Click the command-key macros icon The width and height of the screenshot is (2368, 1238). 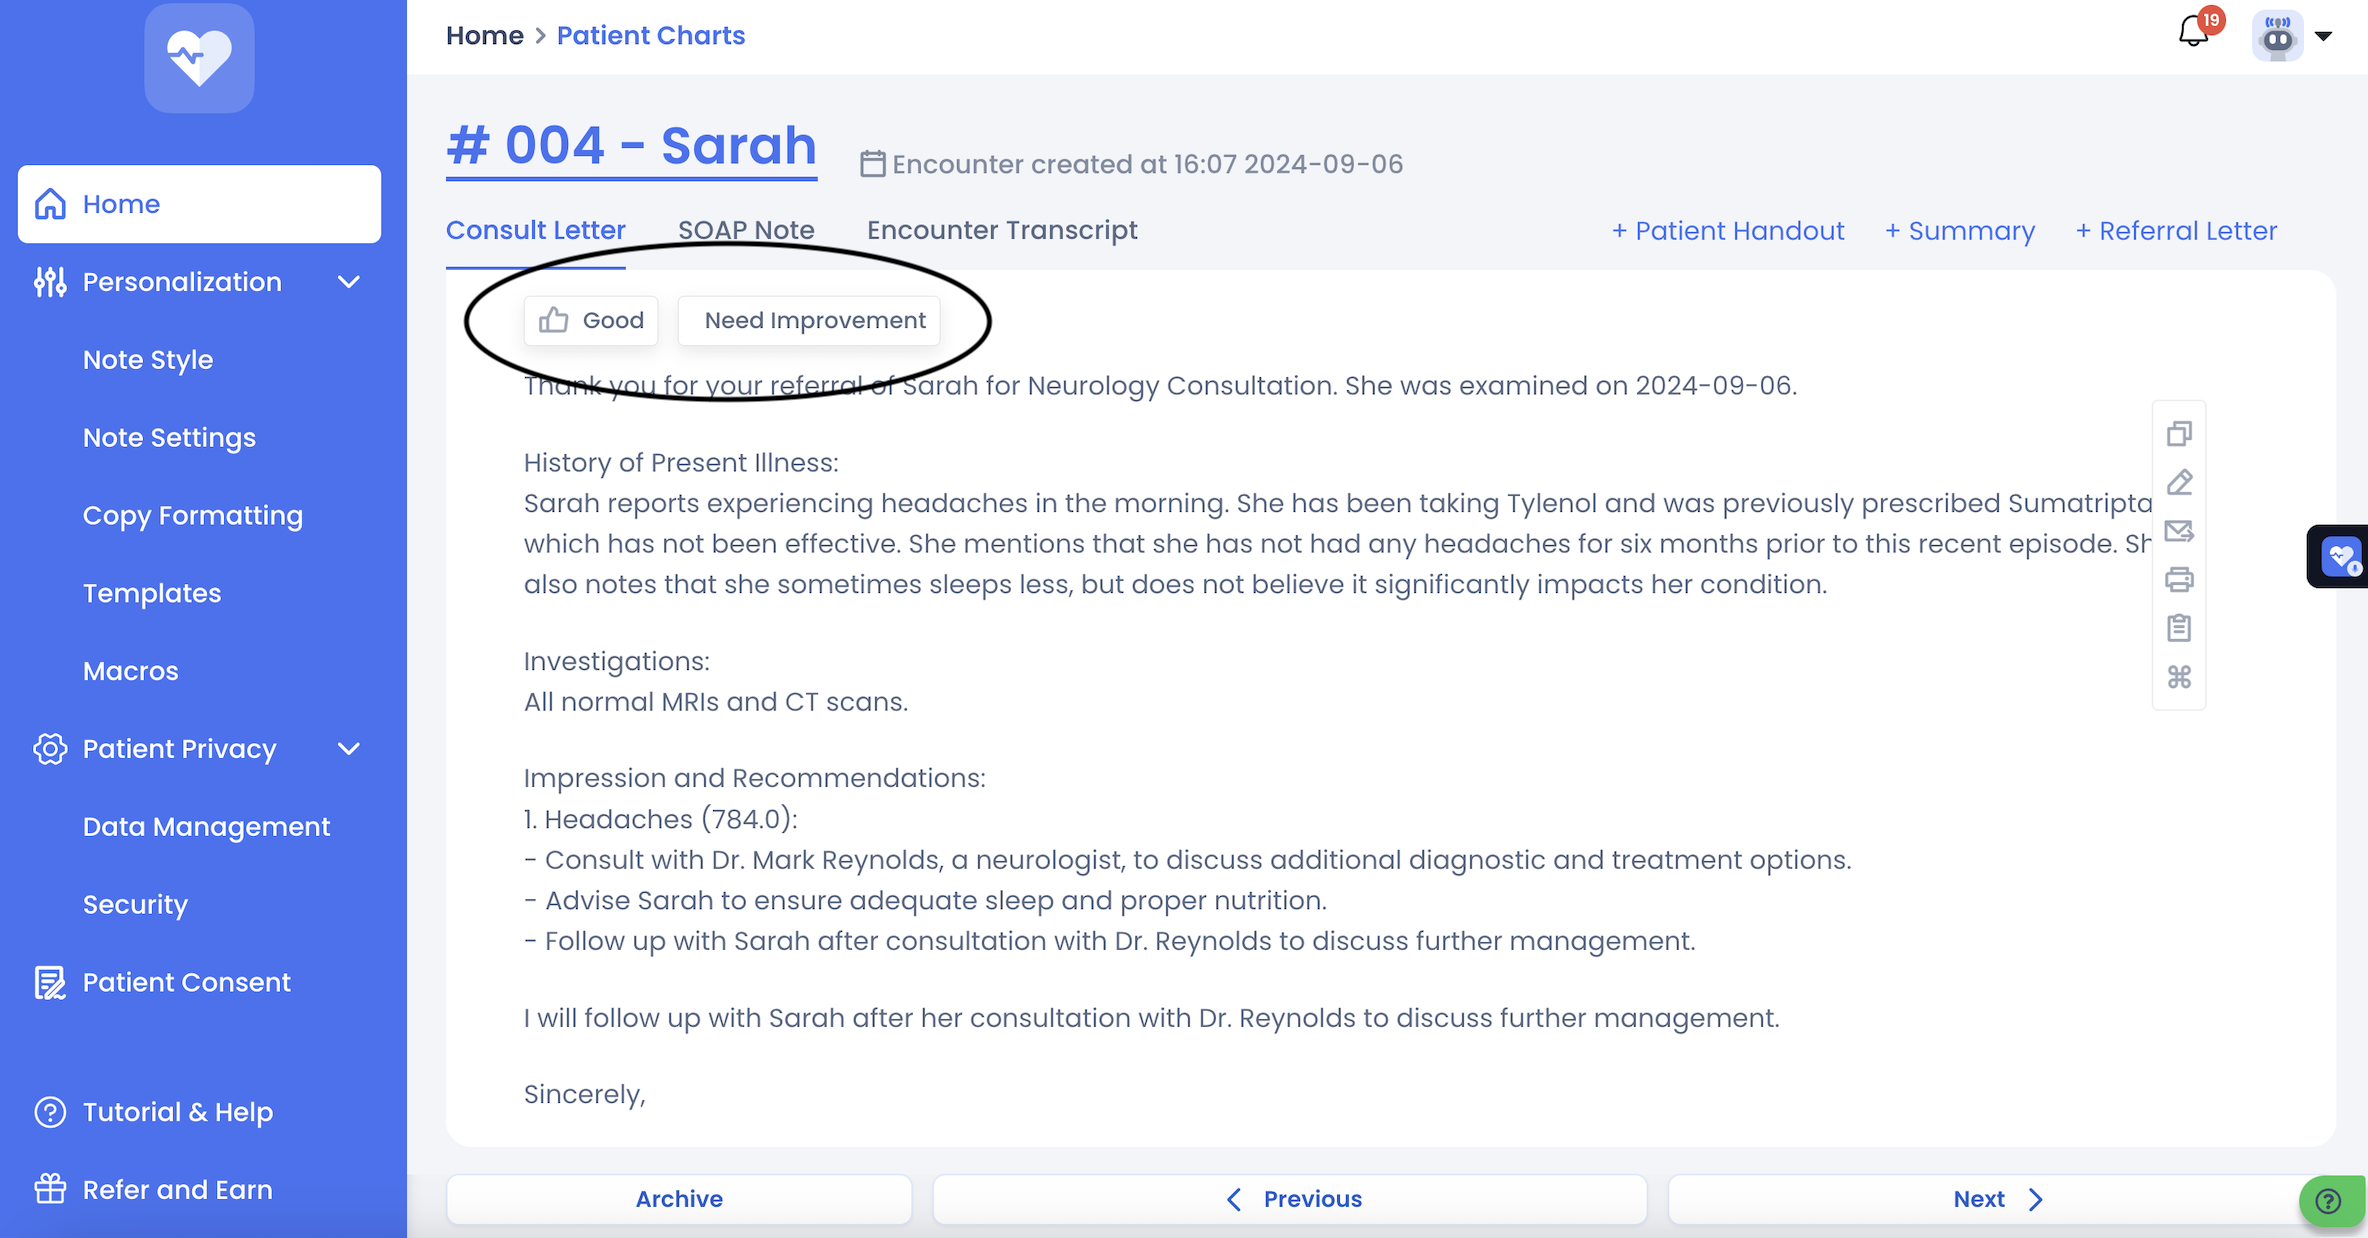point(2179,677)
